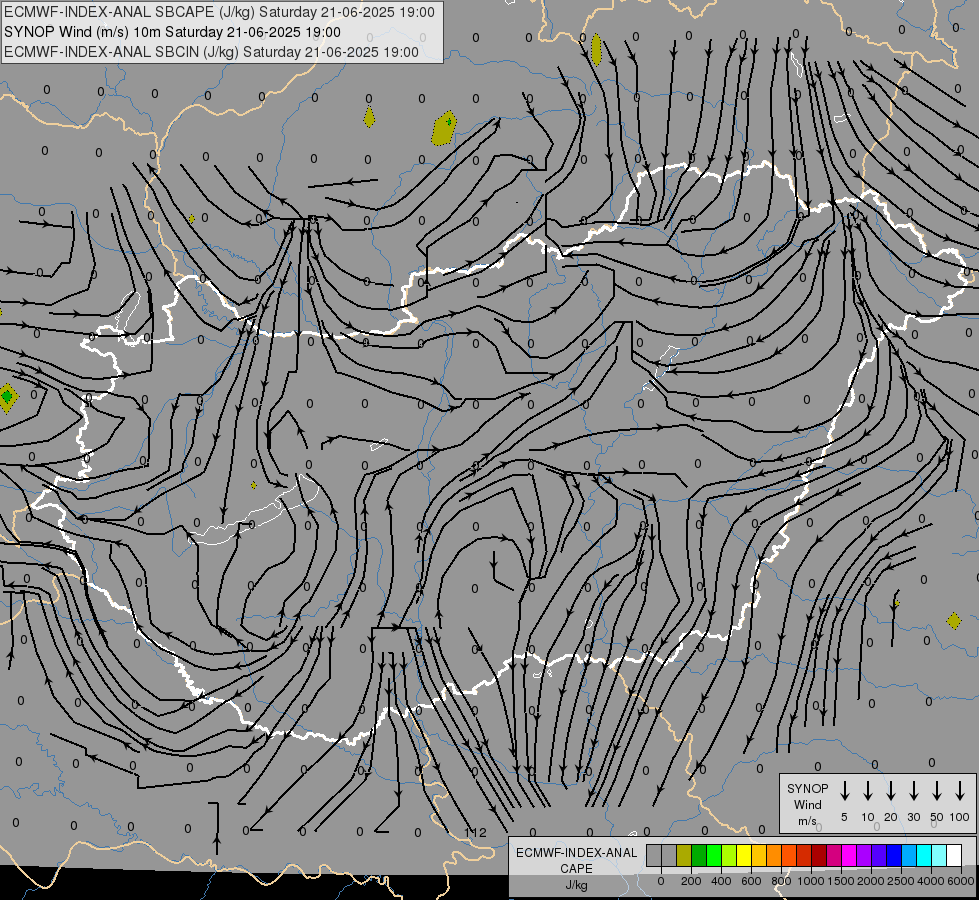Click the pure blue CAPE legend swatch
979x900 pixels.
tap(895, 855)
